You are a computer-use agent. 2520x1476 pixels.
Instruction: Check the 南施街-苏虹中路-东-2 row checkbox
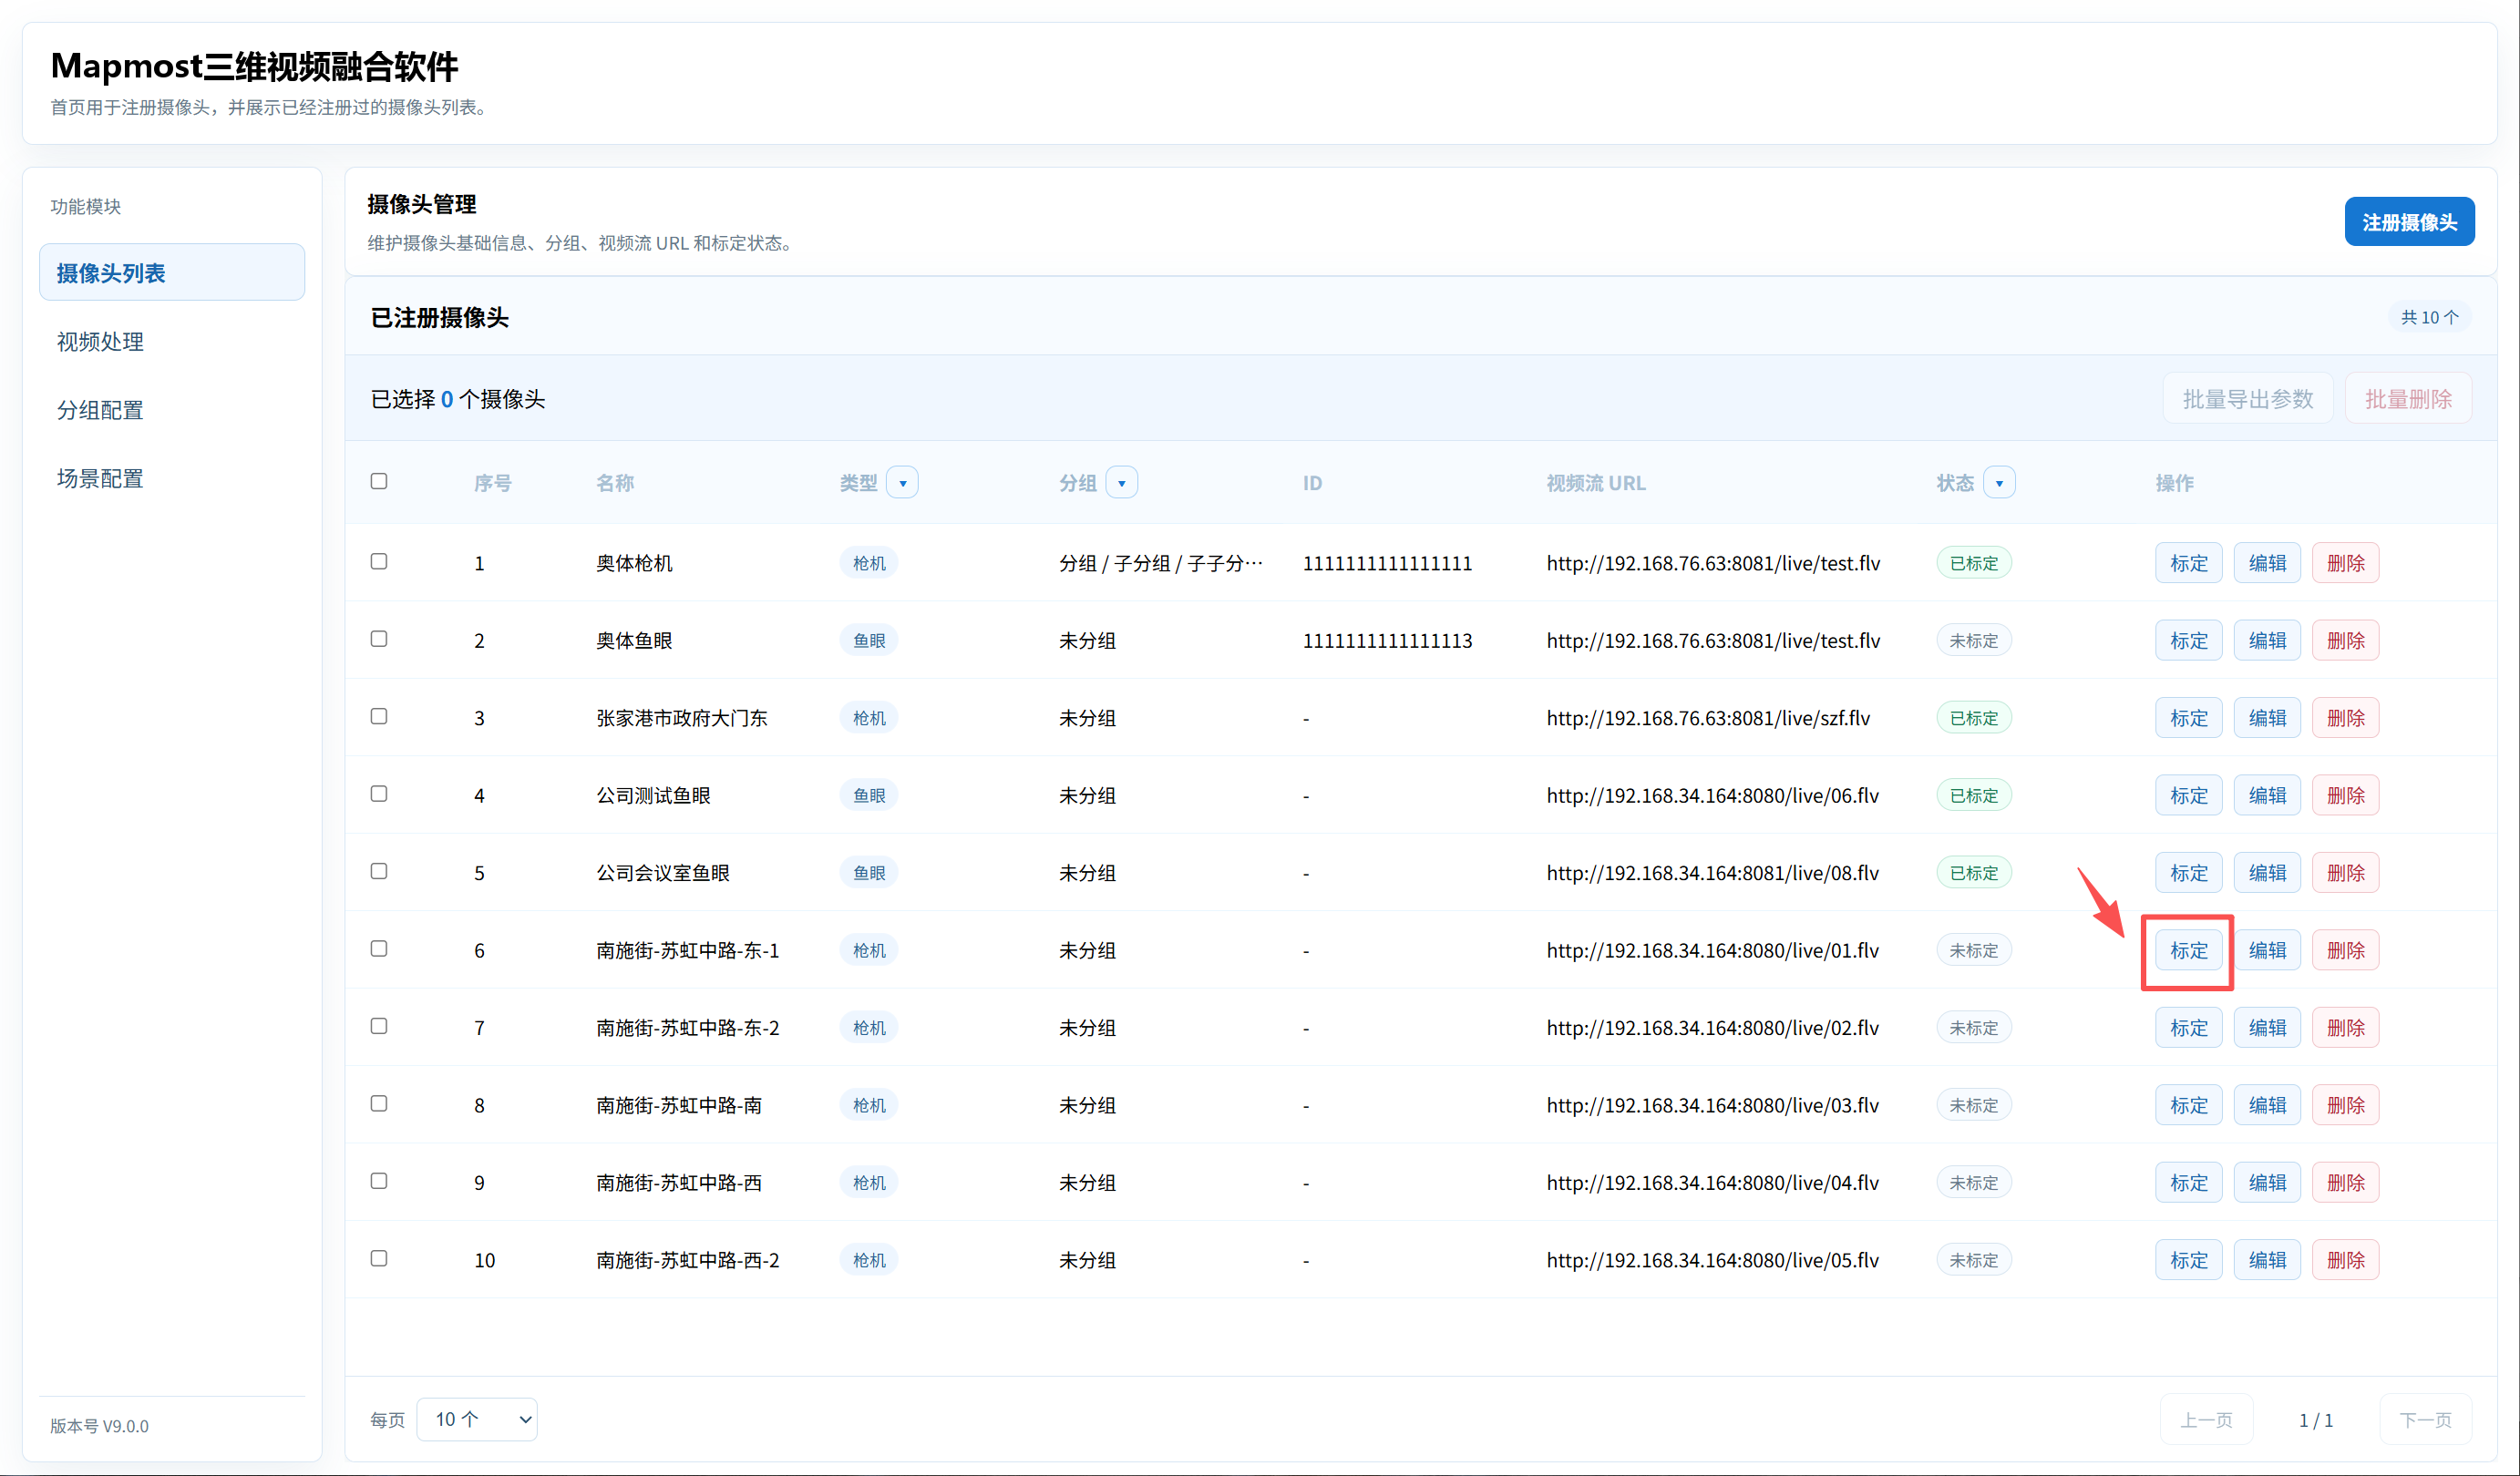(x=379, y=1026)
